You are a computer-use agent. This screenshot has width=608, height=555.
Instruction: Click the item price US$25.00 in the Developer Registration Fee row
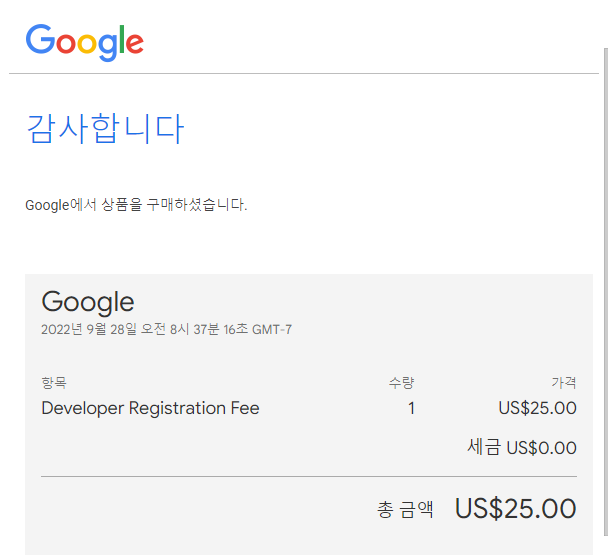coord(537,408)
